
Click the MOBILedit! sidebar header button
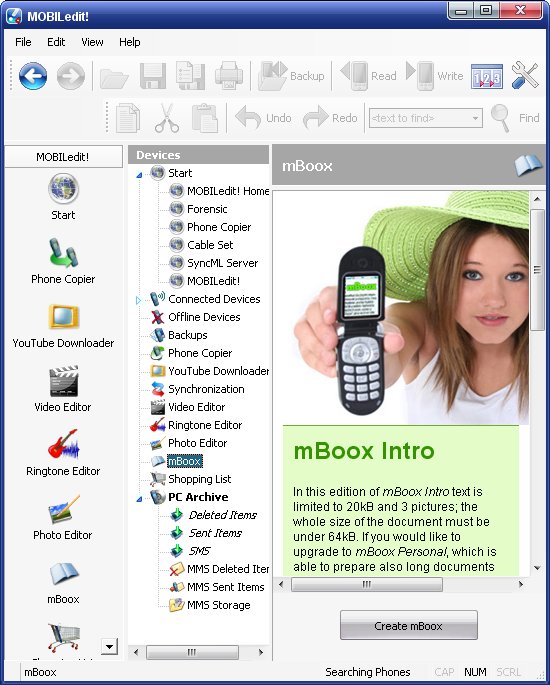[63, 157]
